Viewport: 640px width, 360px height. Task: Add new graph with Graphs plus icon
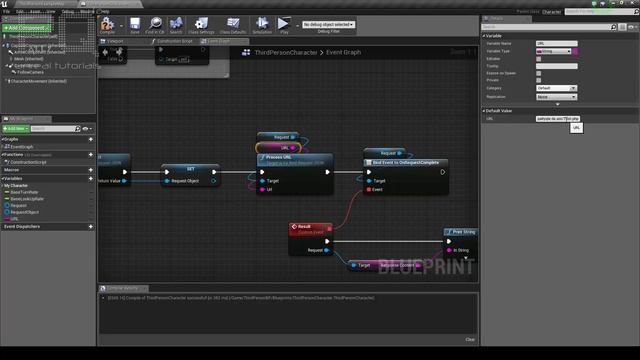coord(91,139)
